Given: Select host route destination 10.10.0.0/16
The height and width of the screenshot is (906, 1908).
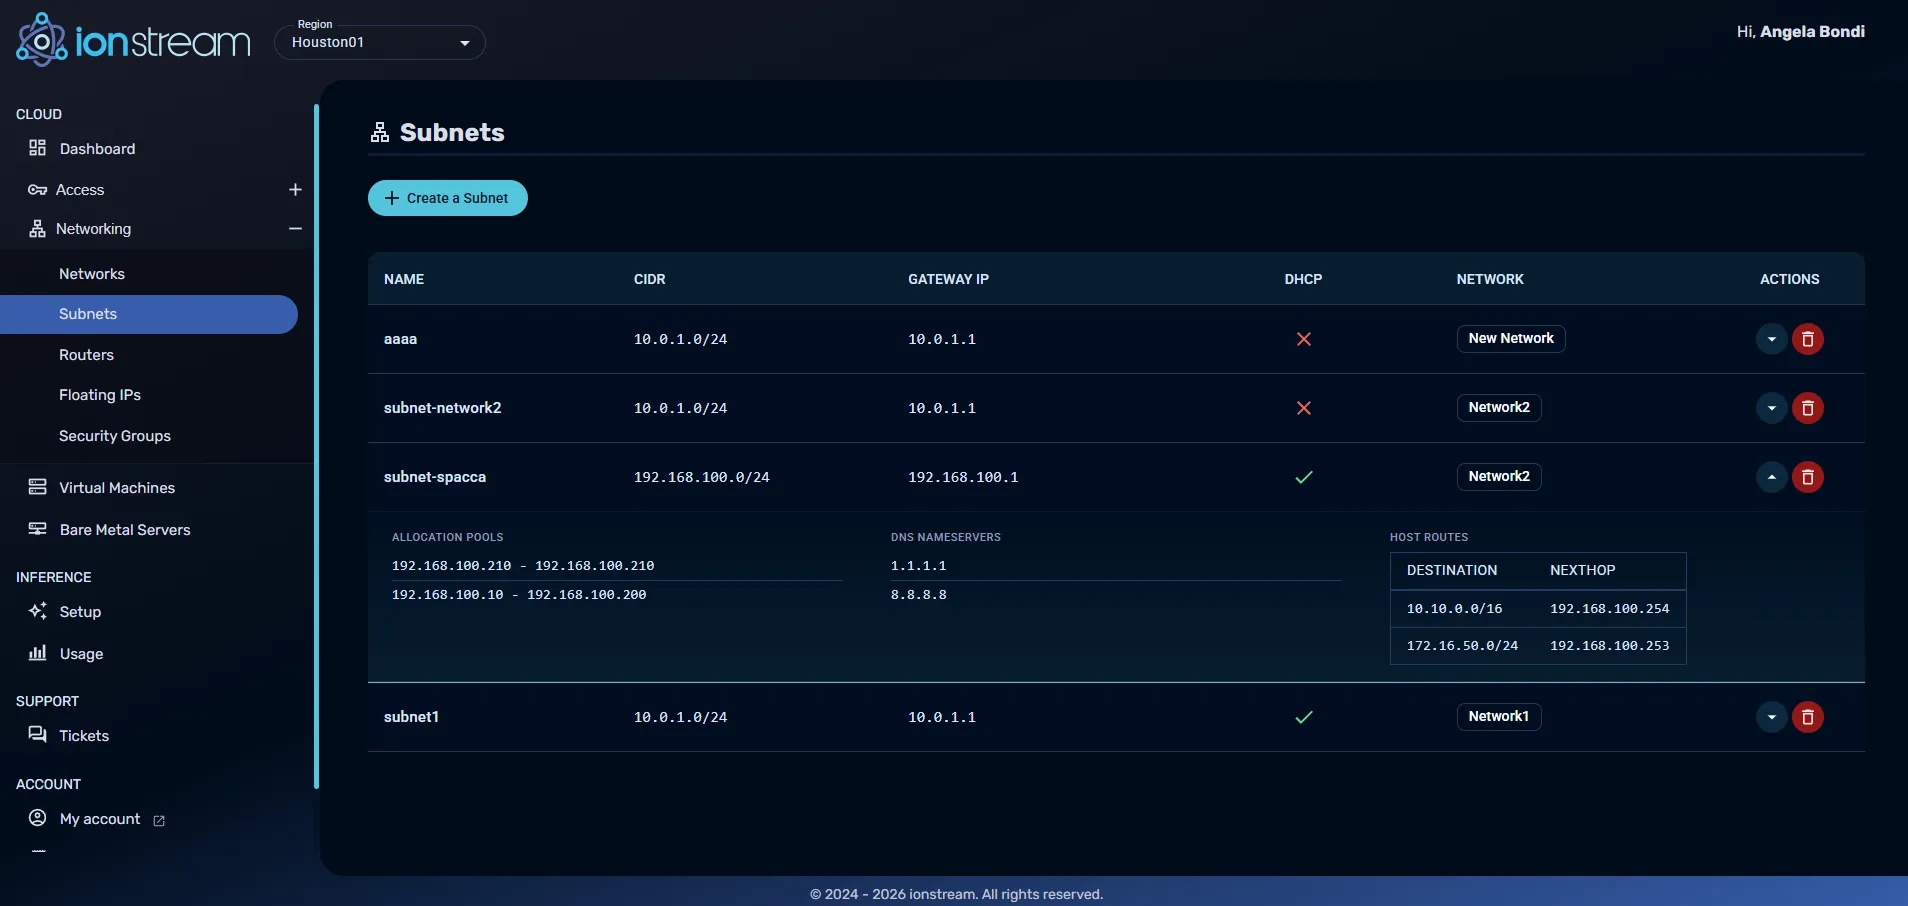Looking at the screenshot, I should (1455, 608).
